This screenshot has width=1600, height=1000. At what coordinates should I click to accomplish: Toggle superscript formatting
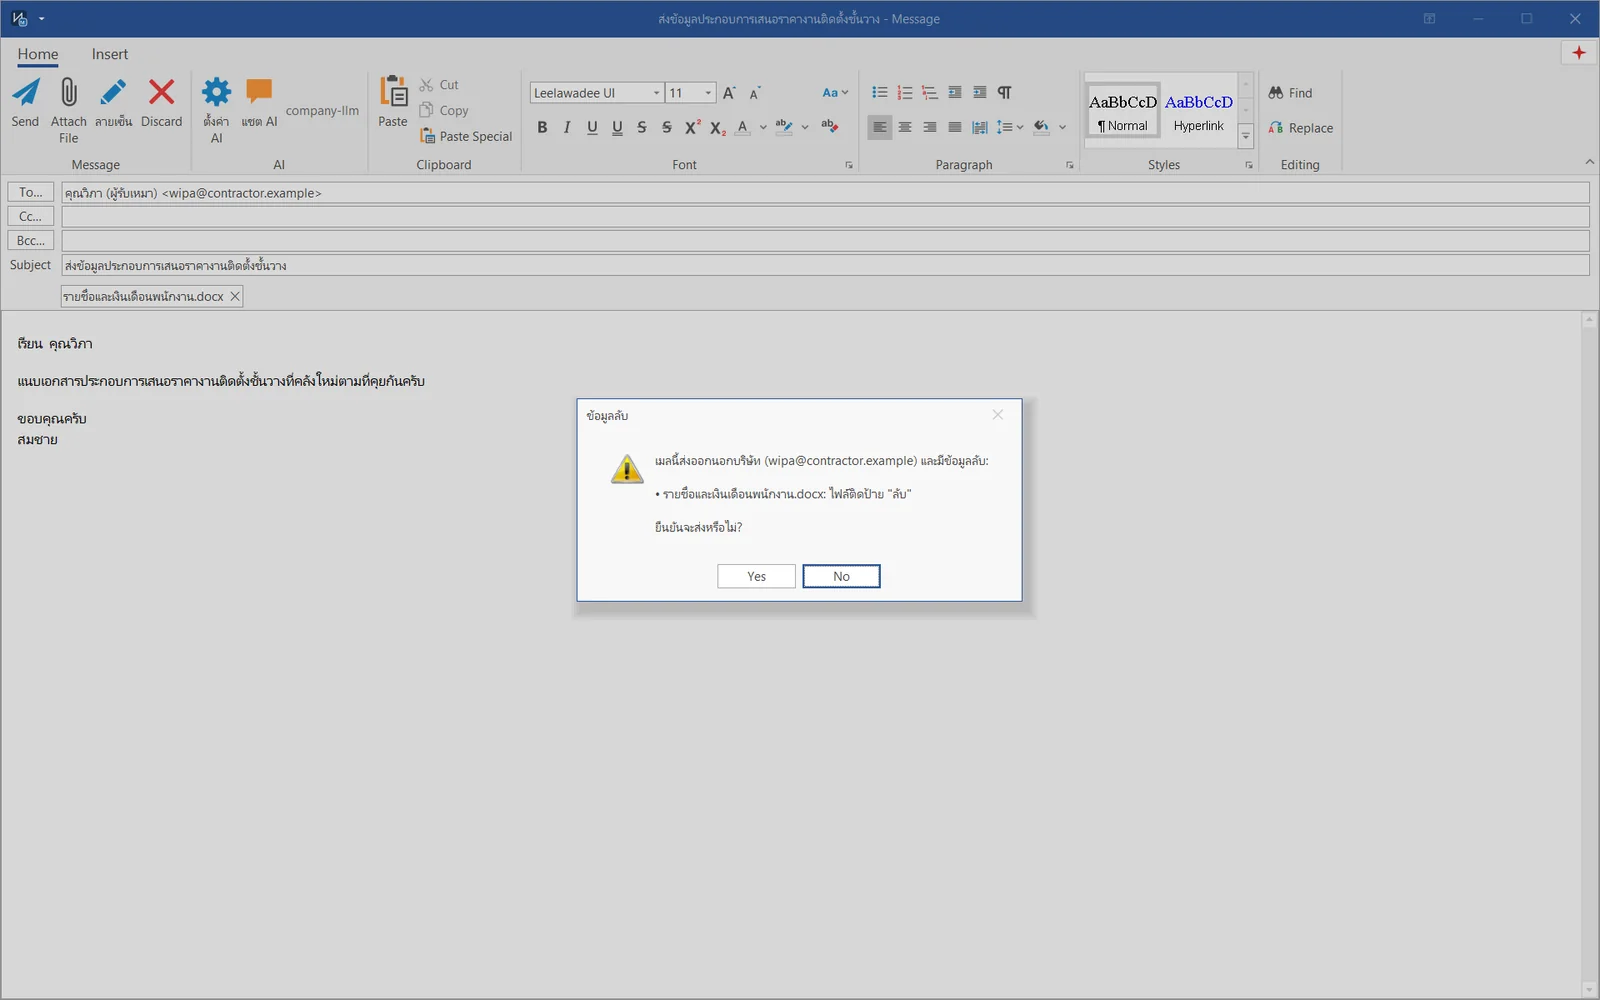pos(692,127)
